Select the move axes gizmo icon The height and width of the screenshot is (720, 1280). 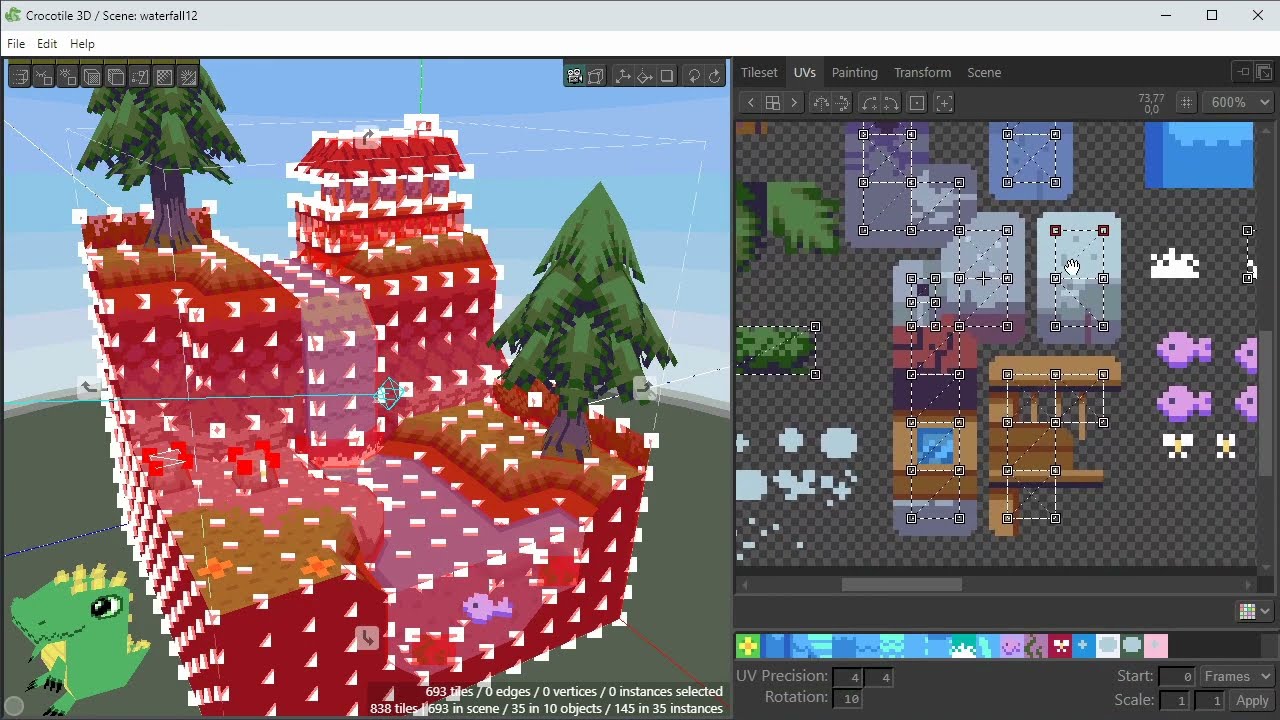point(623,76)
